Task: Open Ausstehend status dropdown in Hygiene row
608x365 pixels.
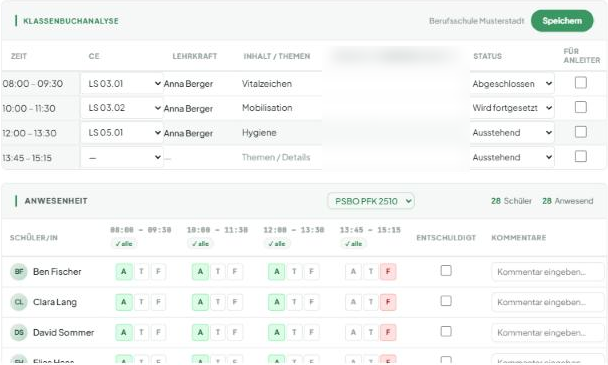Action: click(x=512, y=133)
